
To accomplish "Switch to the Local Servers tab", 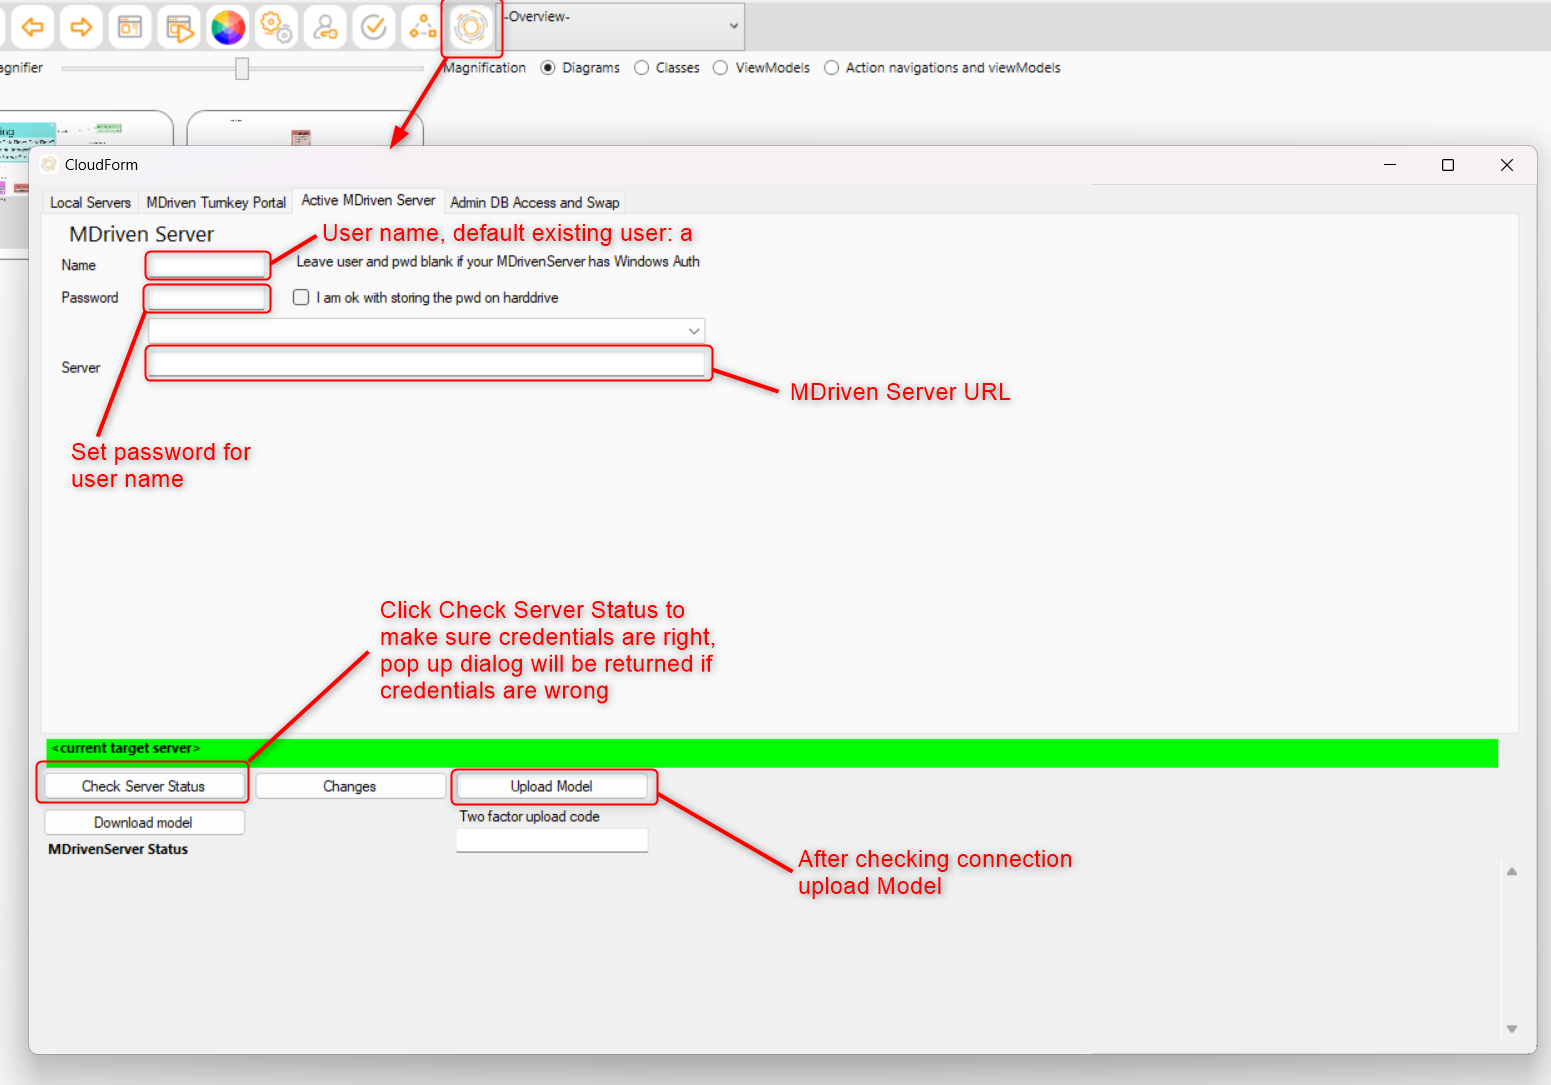I will click(x=90, y=203).
